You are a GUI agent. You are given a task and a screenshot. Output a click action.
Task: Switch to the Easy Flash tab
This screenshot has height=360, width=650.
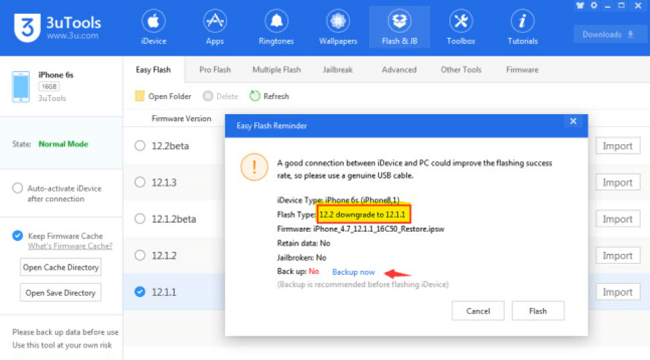pos(153,70)
